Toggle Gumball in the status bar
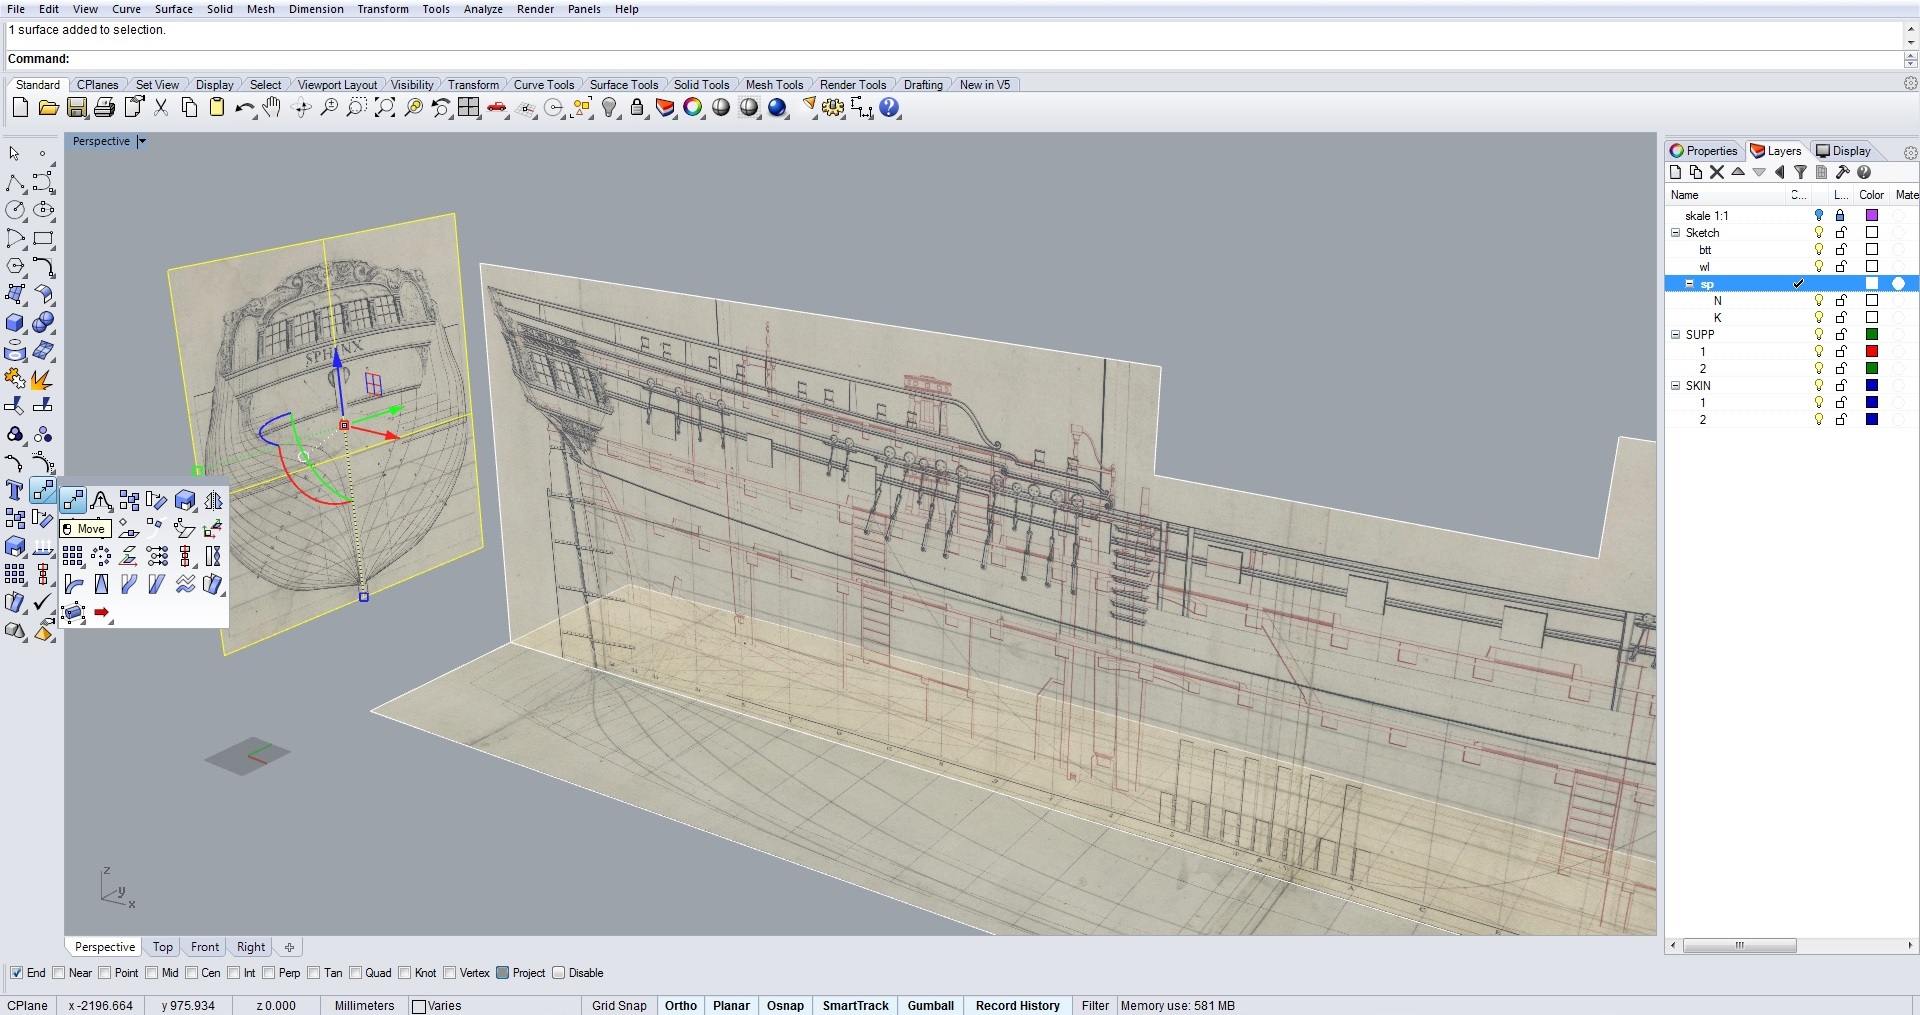1920x1015 pixels. point(930,1005)
